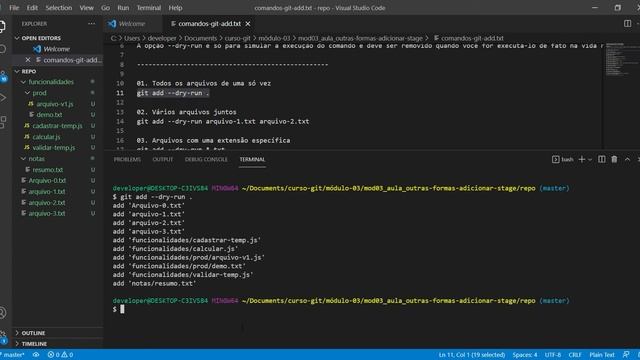Select the bash terminal indicator
640x360 pixels.
tap(562, 159)
